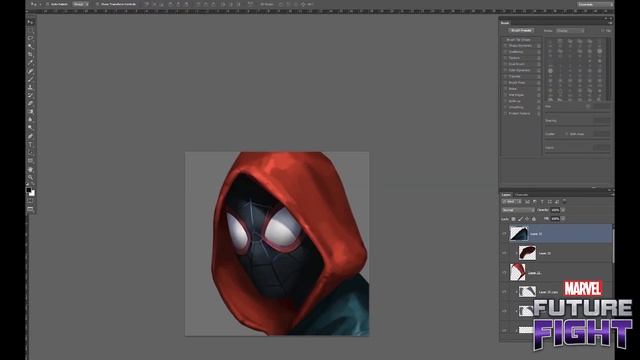
Task: Open the Auto-Select Group dropdown
Action: coord(80,4)
